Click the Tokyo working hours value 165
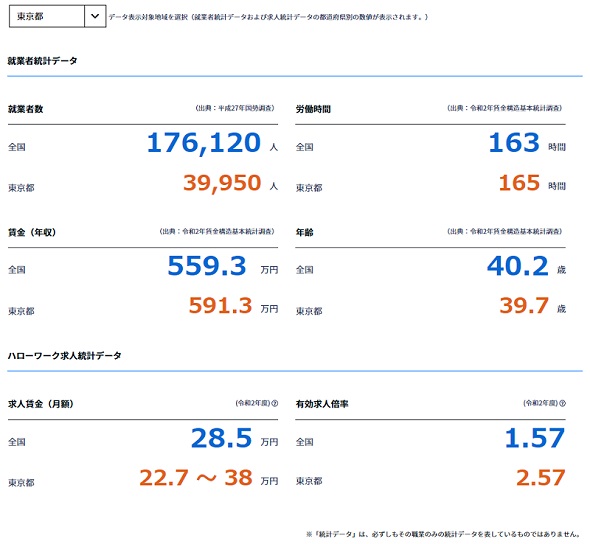Viewport: 590px width, 544px height. point(519,183)
